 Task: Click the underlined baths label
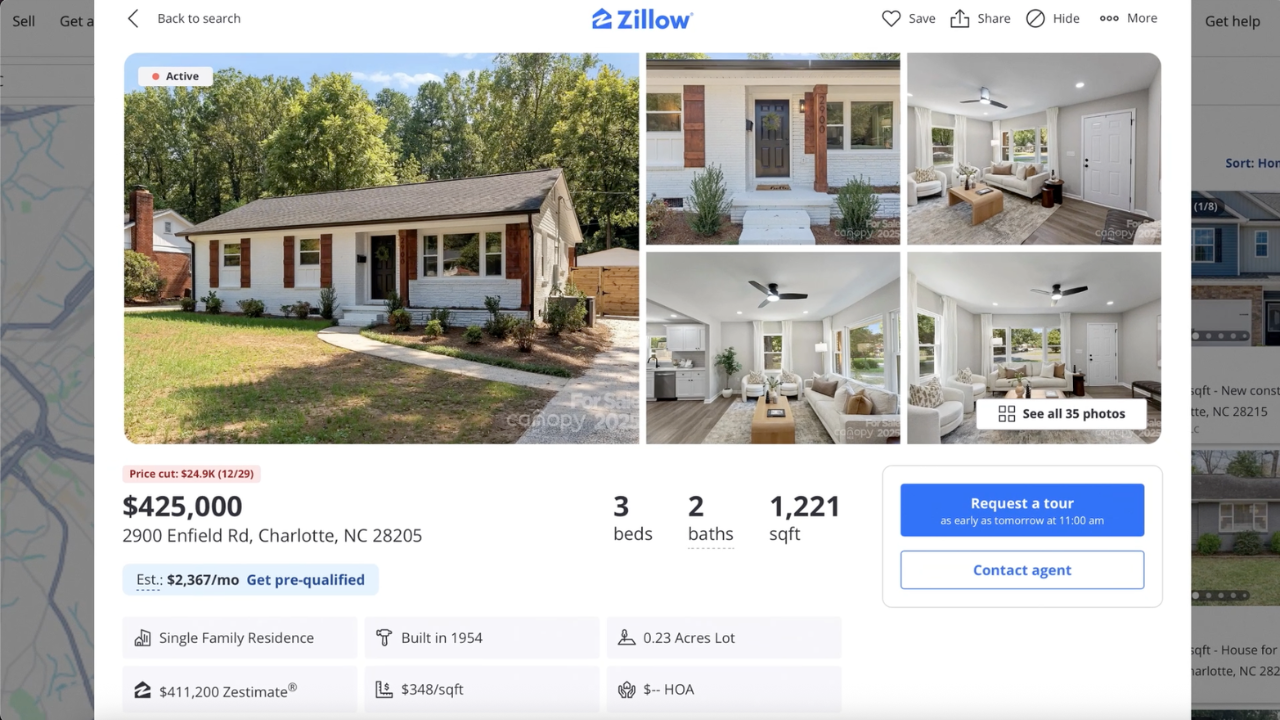pyautogui.click(x=710, y=535)
